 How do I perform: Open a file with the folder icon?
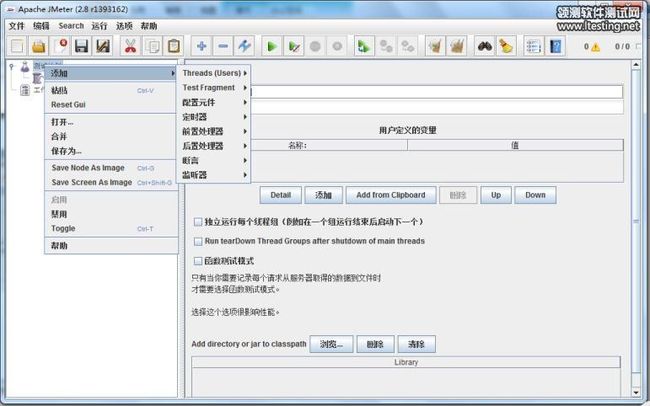(39, 46)
